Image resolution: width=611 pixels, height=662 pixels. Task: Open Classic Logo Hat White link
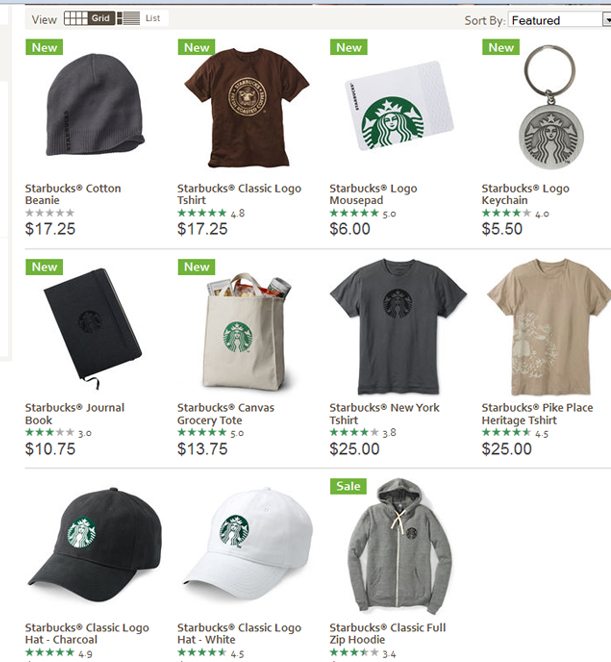(x=239, y=633)
